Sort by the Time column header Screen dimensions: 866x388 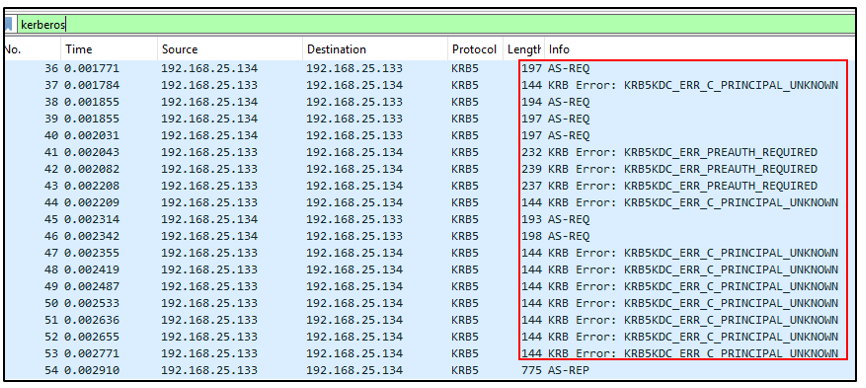[109, 49]
